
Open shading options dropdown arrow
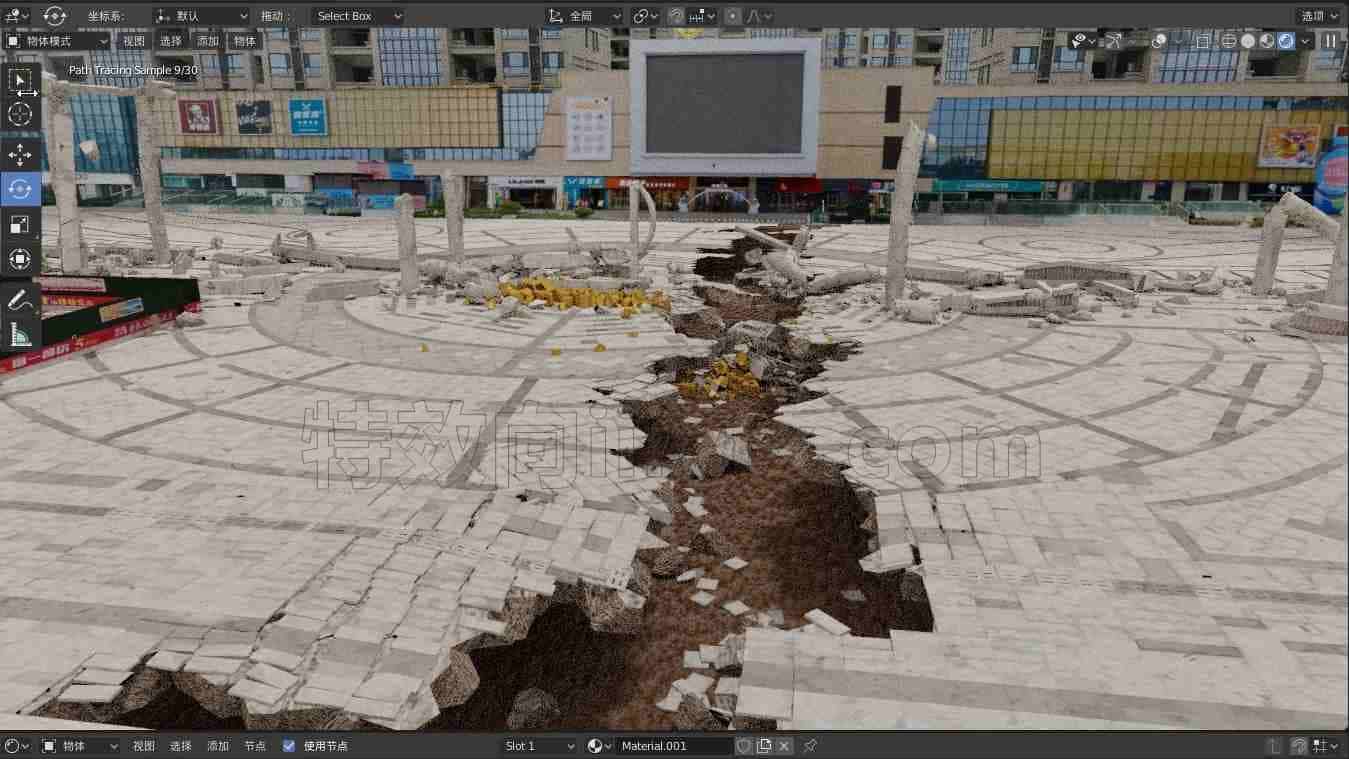1305,41
